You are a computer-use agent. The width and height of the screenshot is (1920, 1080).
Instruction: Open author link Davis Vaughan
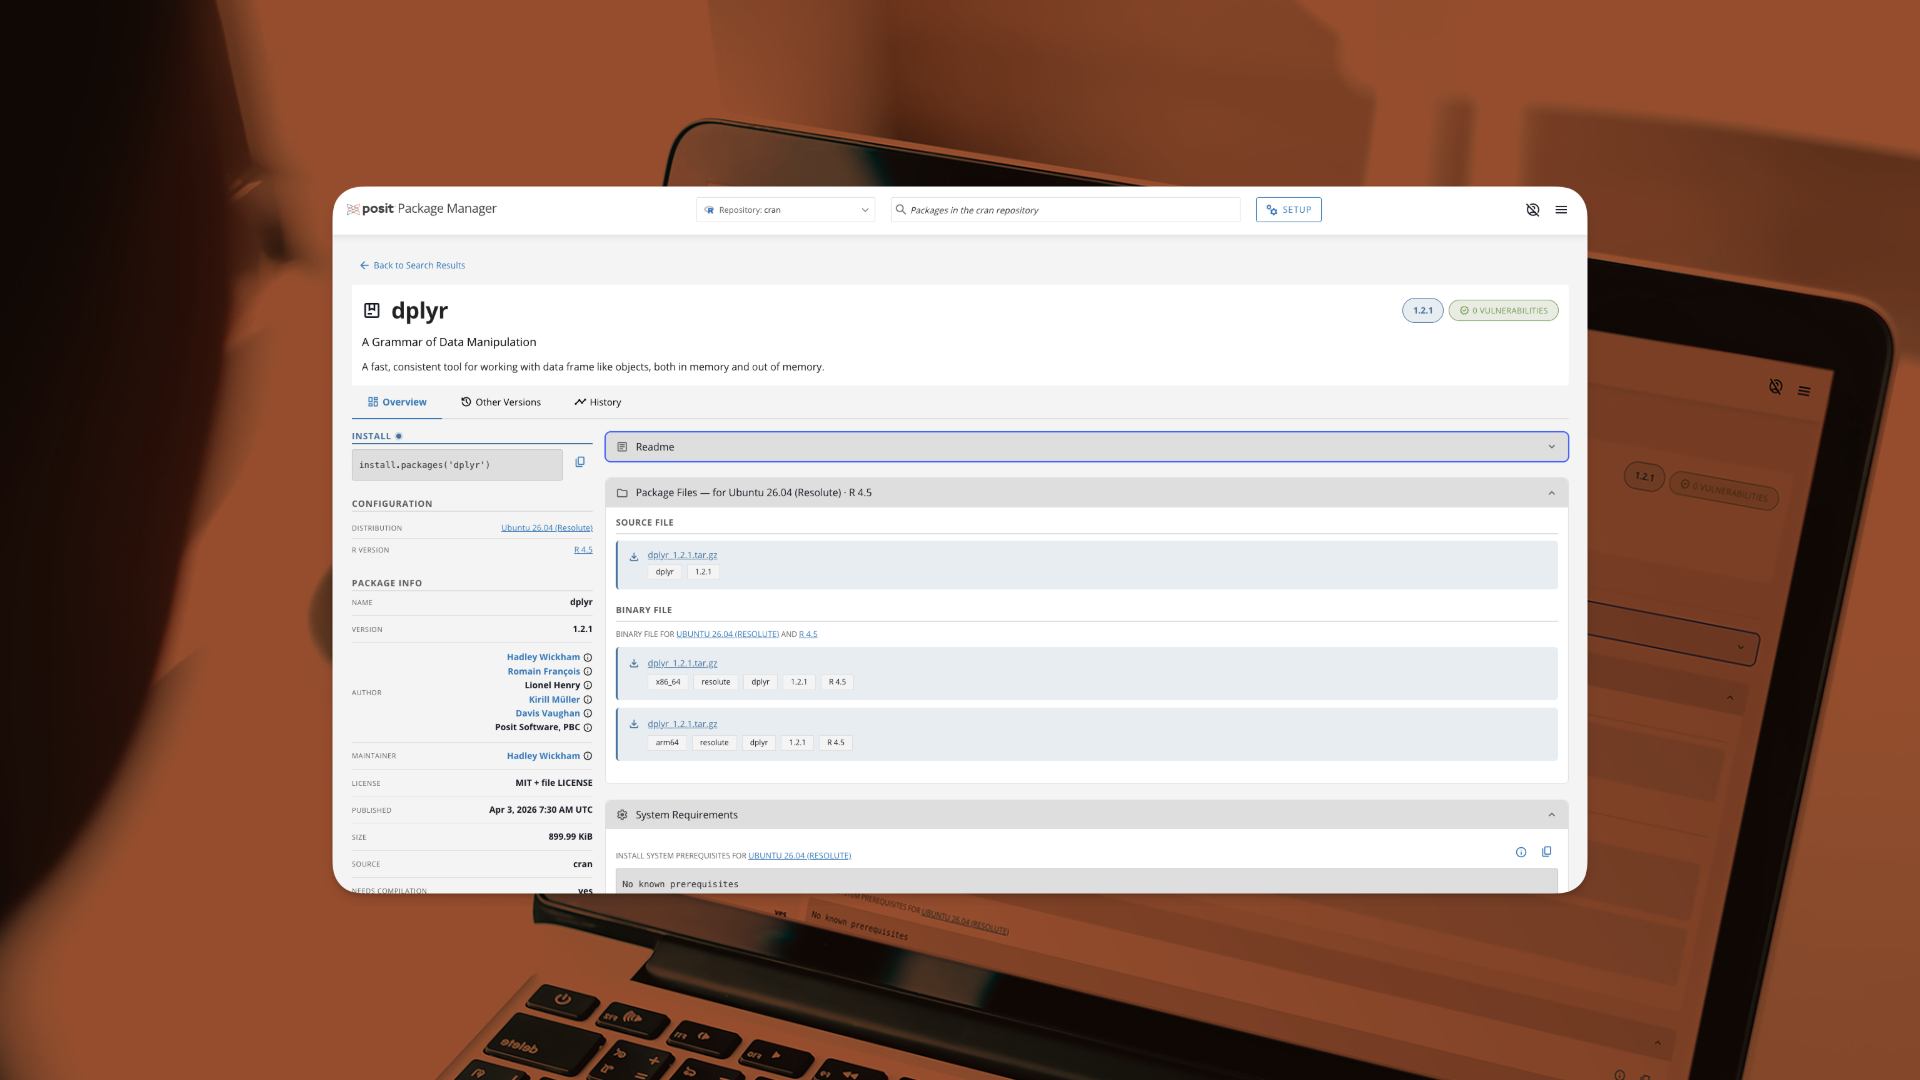(x=547, y=714)
